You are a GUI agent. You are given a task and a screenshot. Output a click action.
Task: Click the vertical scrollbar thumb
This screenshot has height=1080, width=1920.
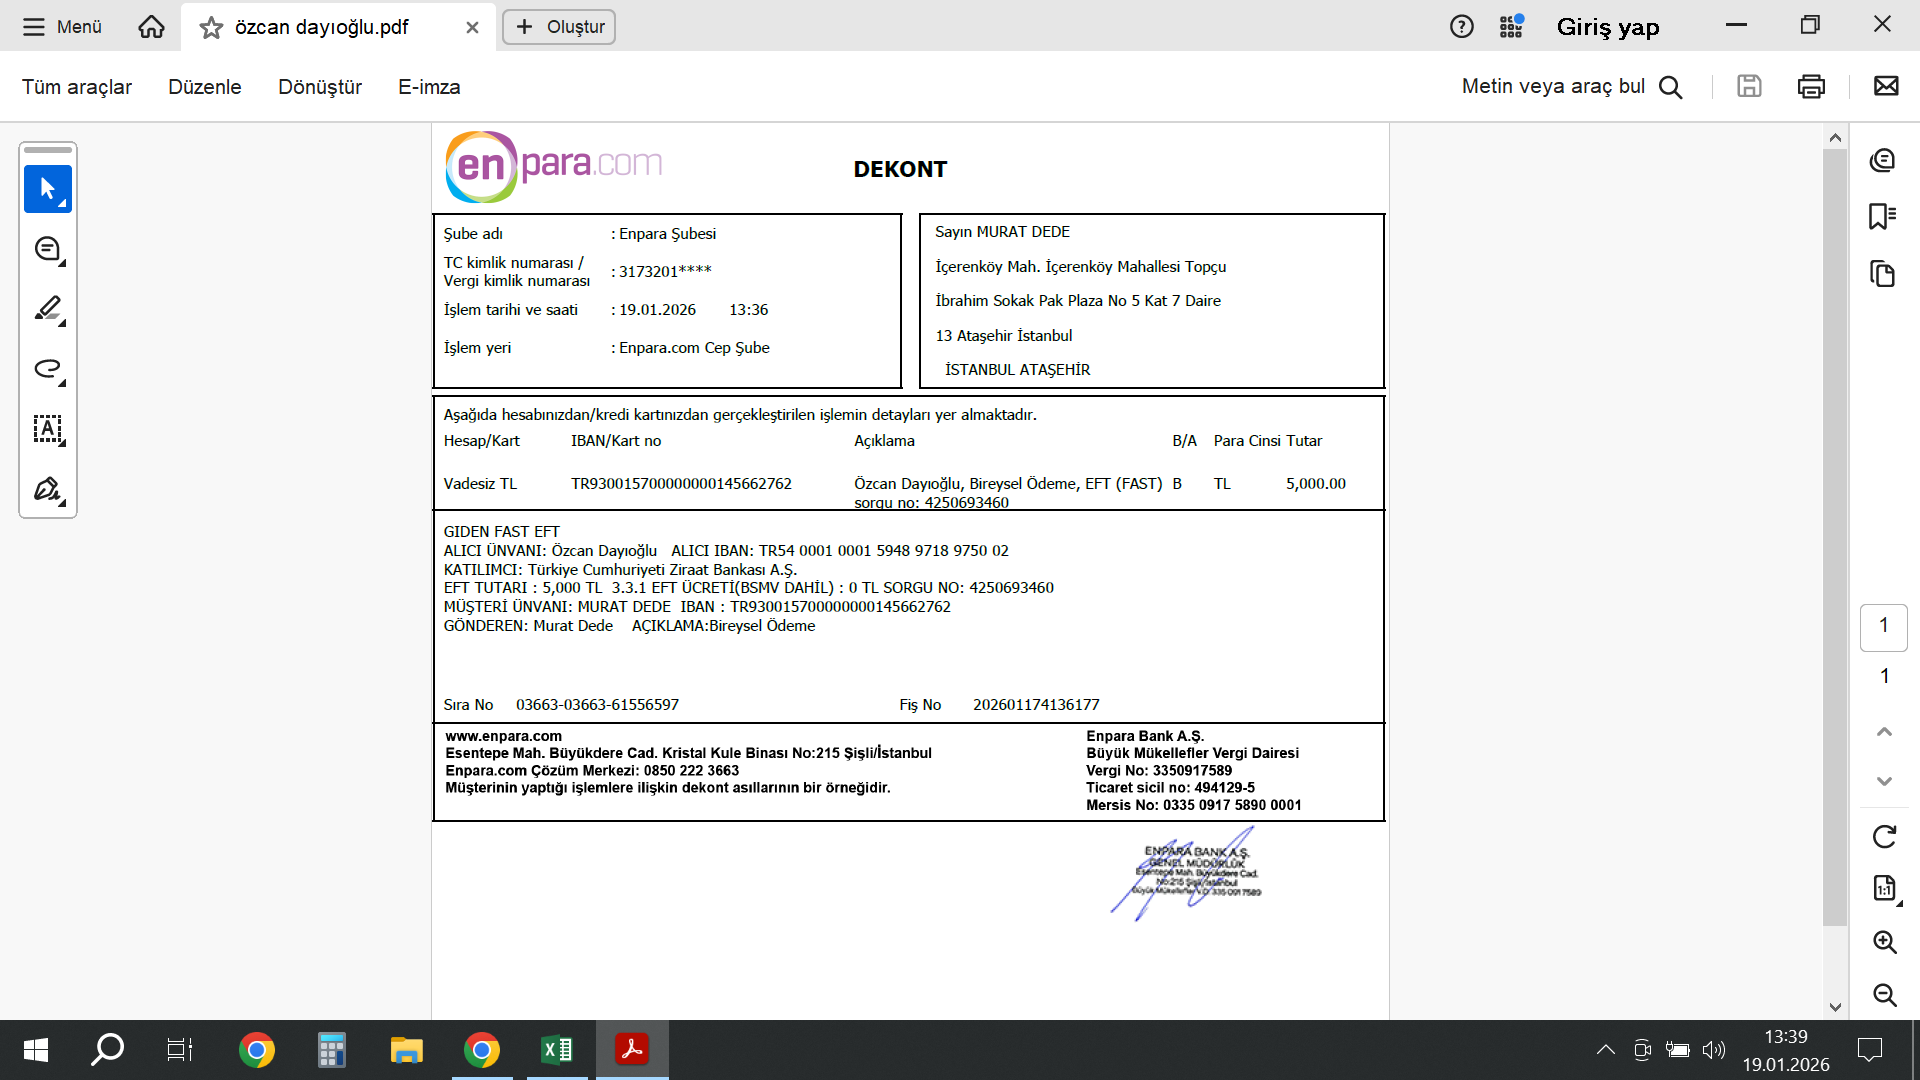click(x=1835, y=538)
